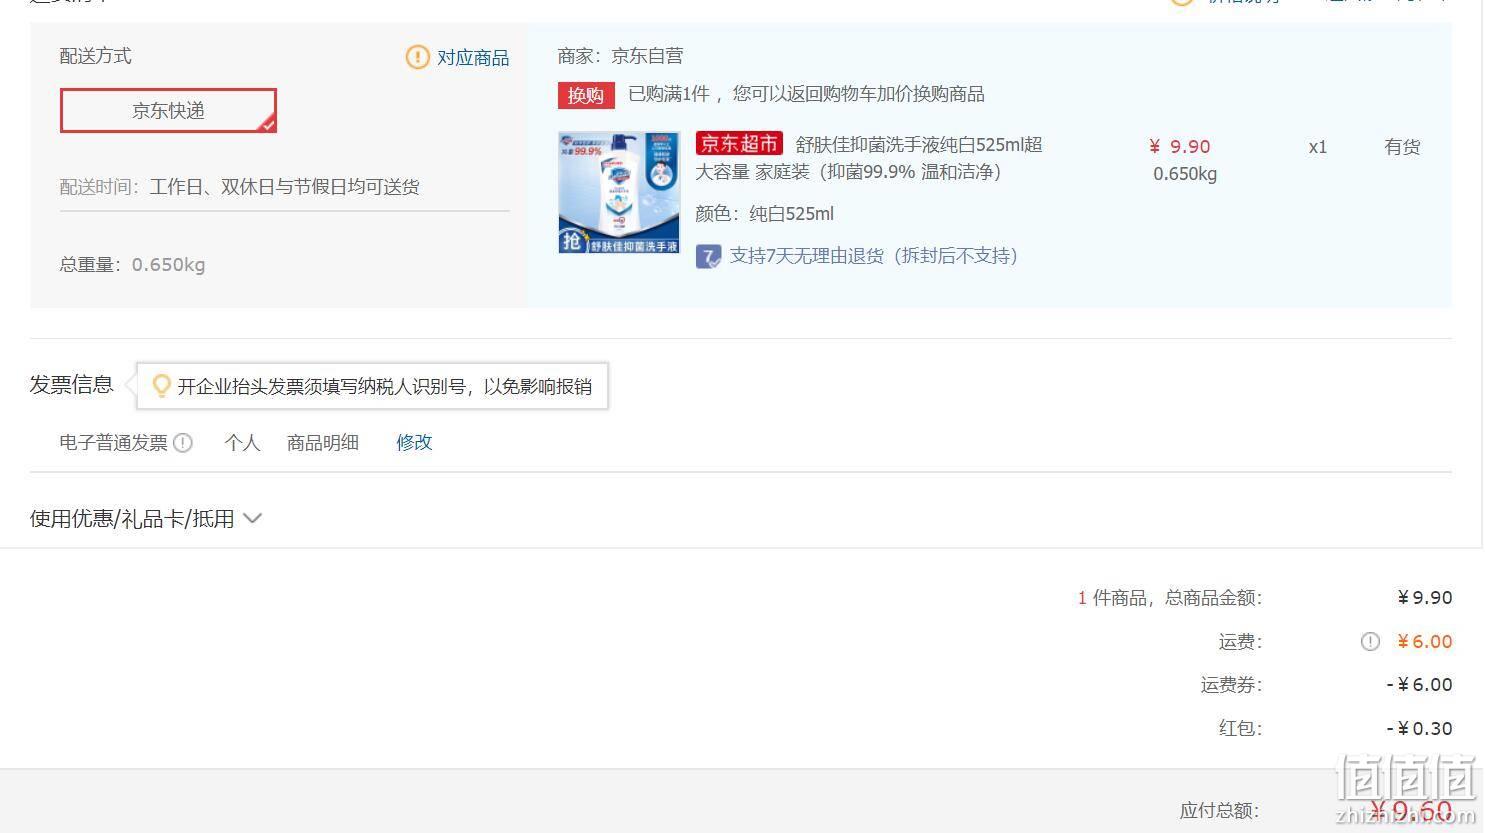Click 修改 to edit invoice info
1485x833 pixels.
414,442
